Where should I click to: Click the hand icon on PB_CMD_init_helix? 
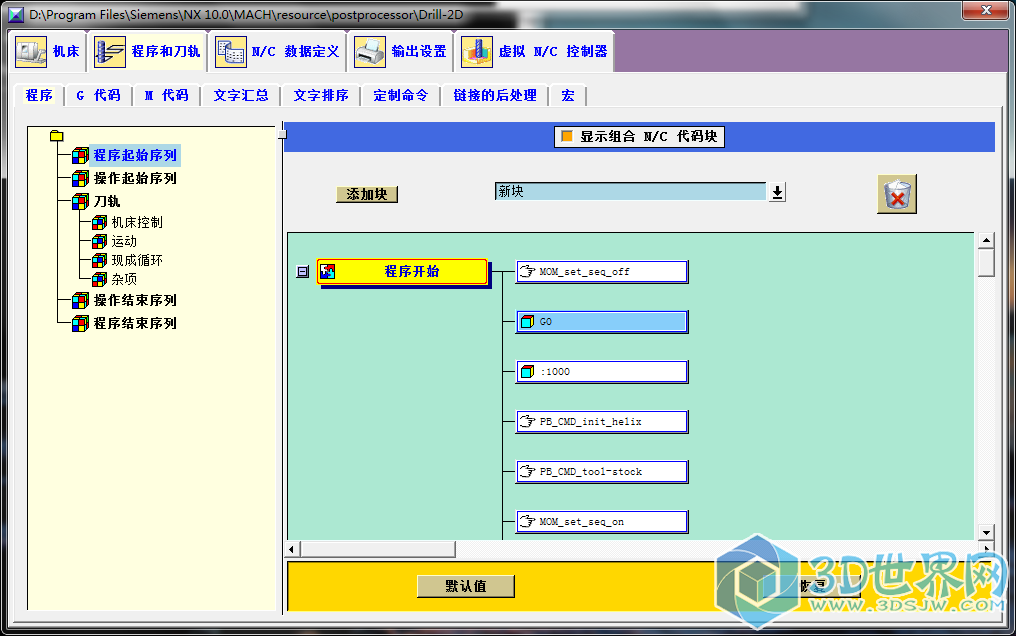coord(527,422)
